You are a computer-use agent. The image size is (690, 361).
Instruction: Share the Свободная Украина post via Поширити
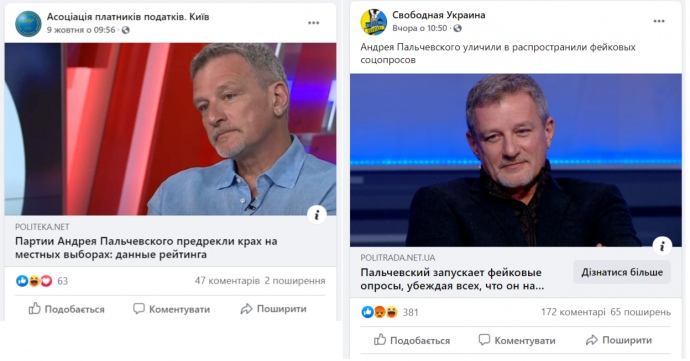click(619, 340)
